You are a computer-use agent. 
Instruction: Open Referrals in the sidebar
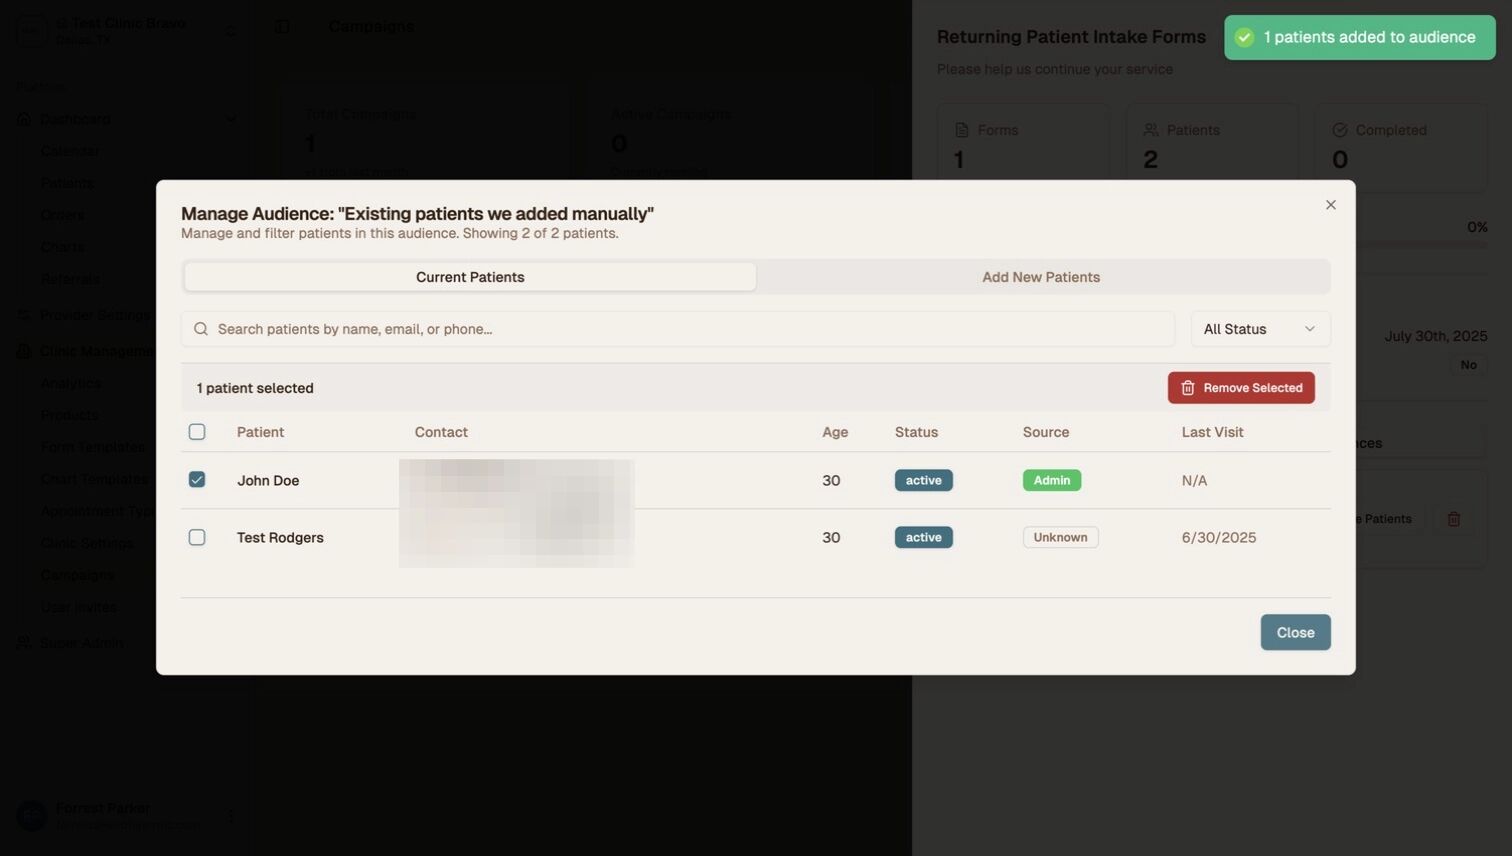70,279
